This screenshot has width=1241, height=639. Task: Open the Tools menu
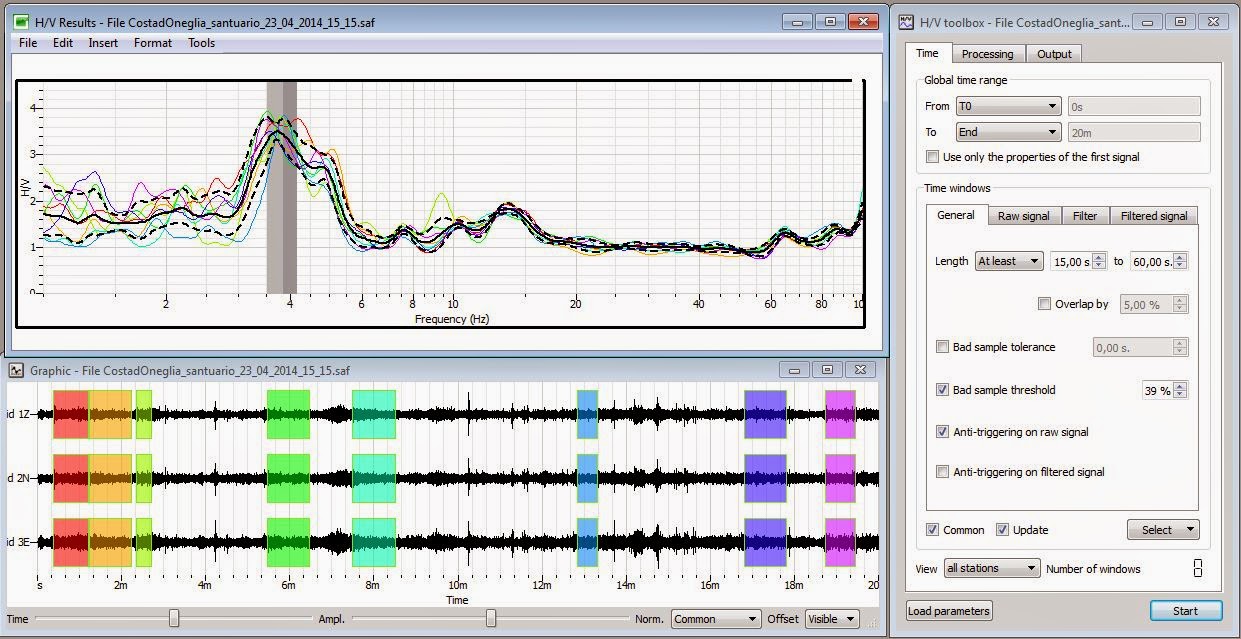pyautogui.click(x=201, y=43)
